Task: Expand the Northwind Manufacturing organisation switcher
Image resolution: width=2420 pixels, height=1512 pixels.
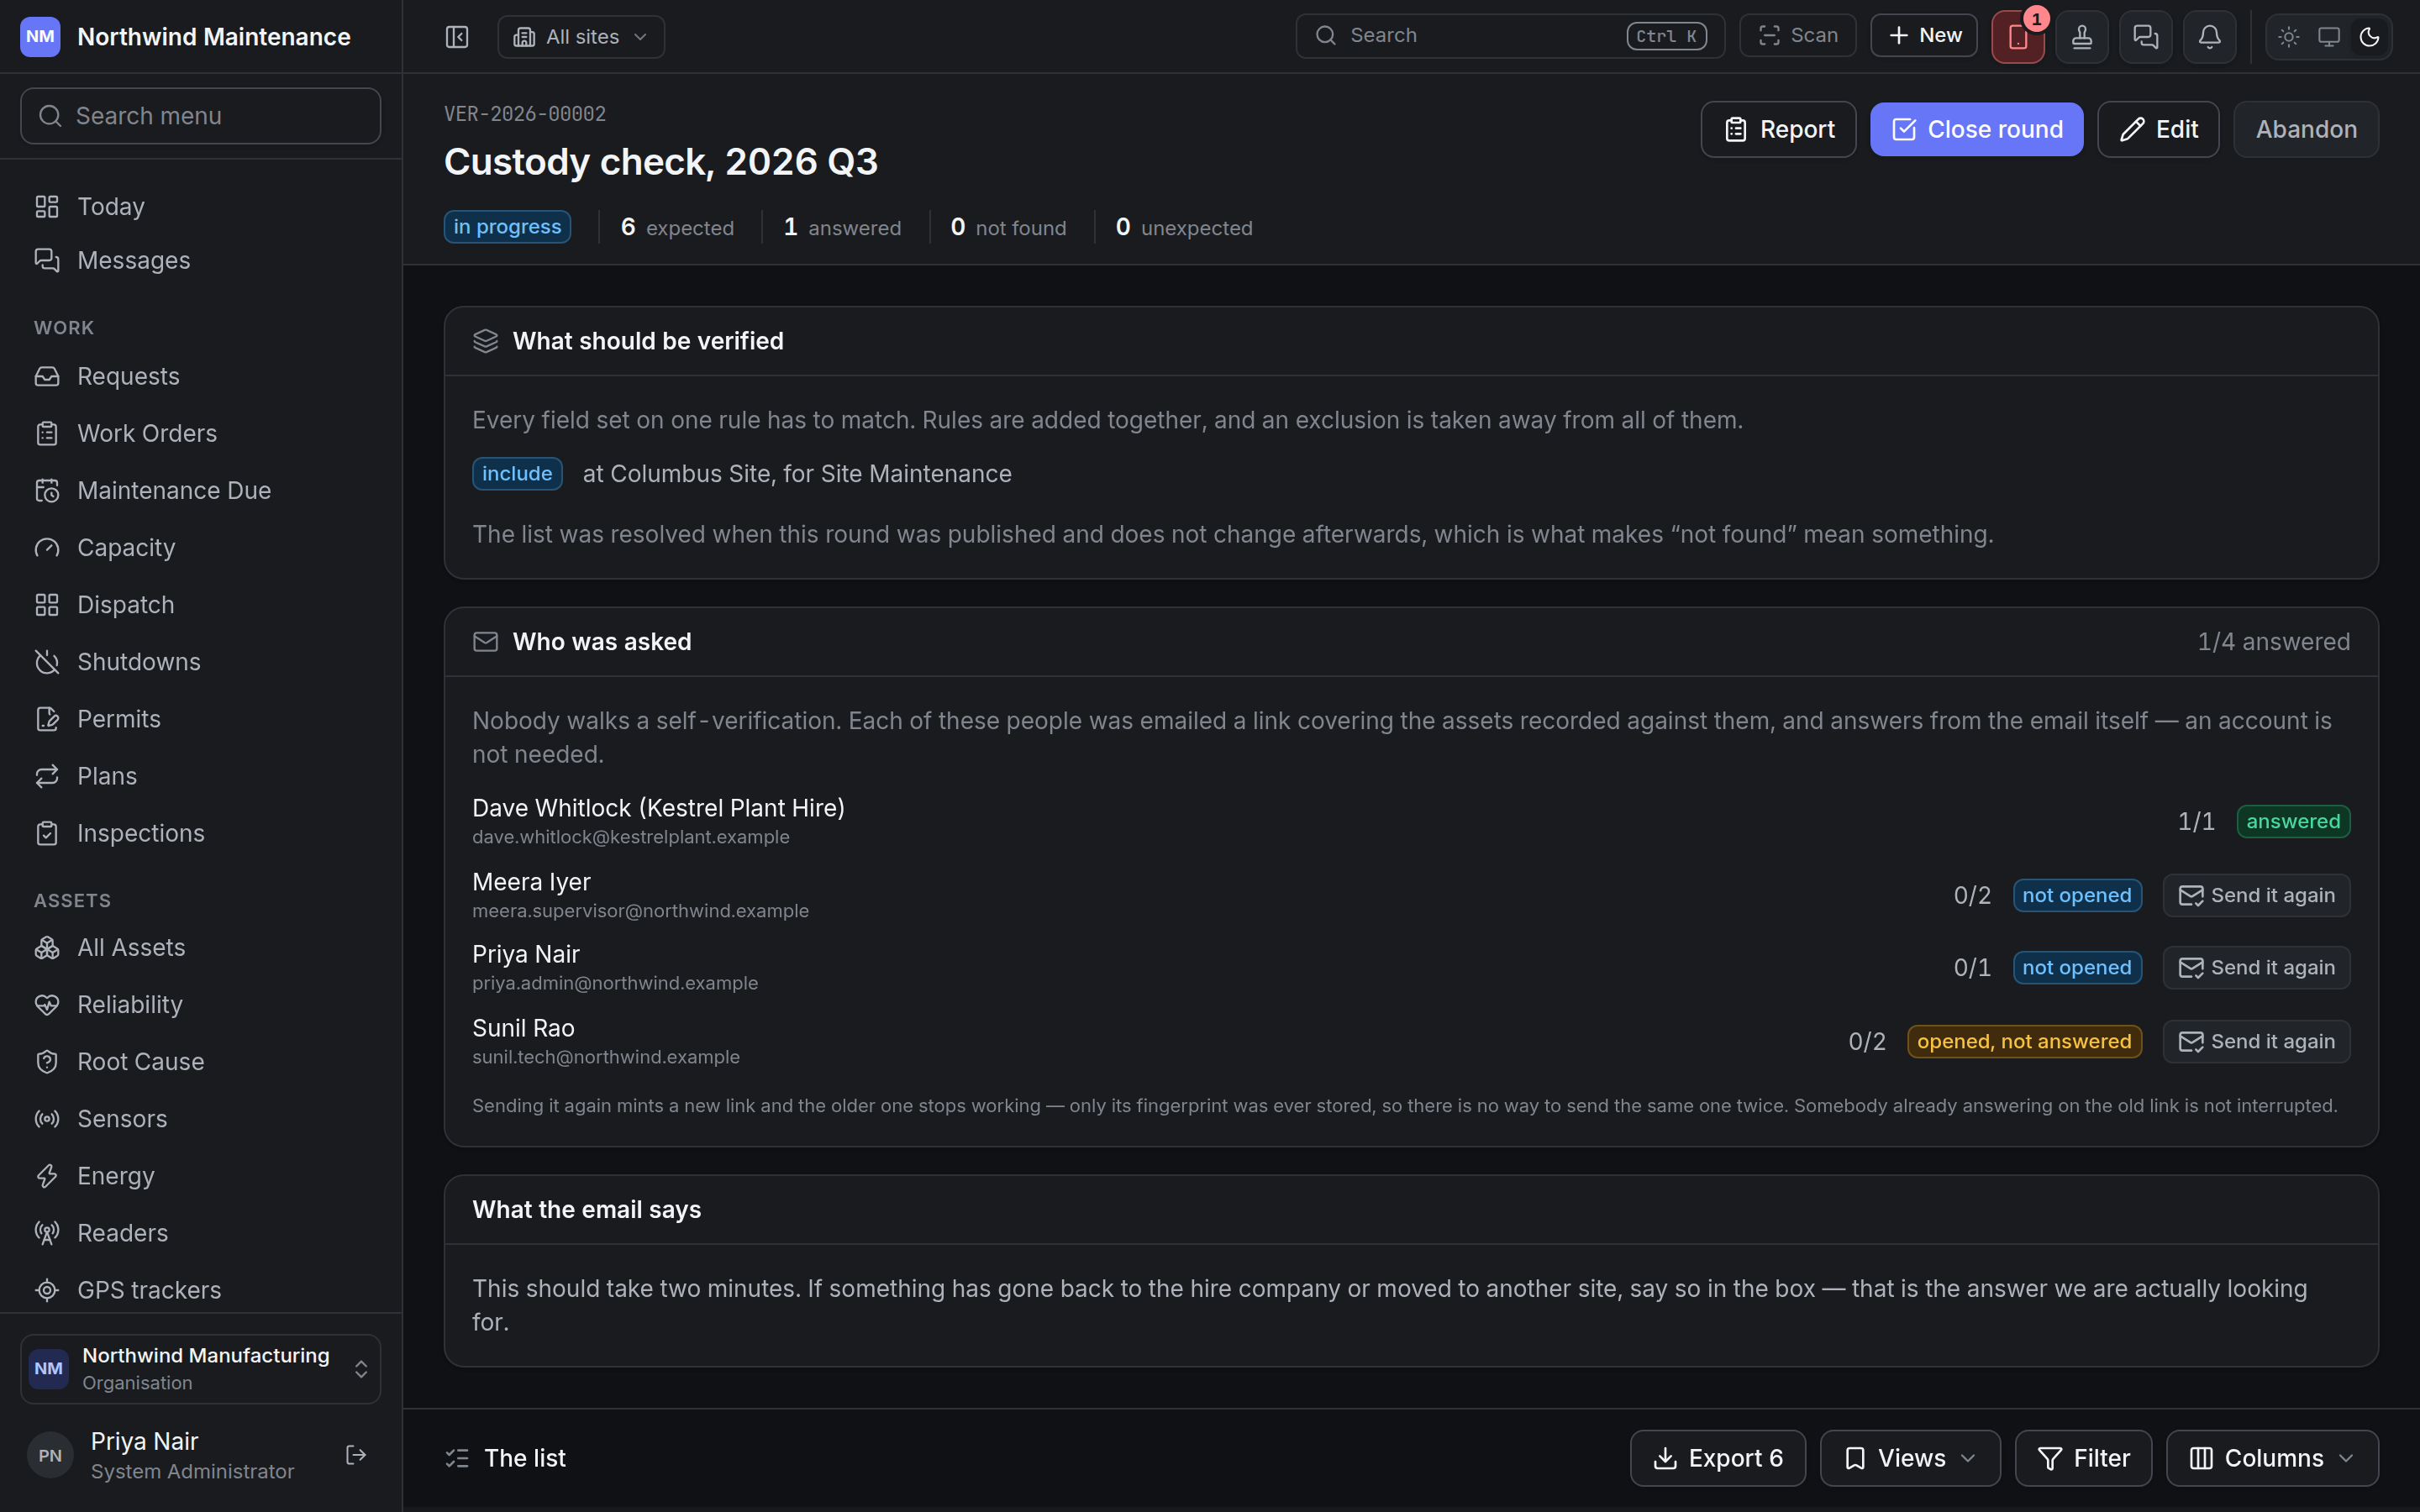Action: 201,1368
